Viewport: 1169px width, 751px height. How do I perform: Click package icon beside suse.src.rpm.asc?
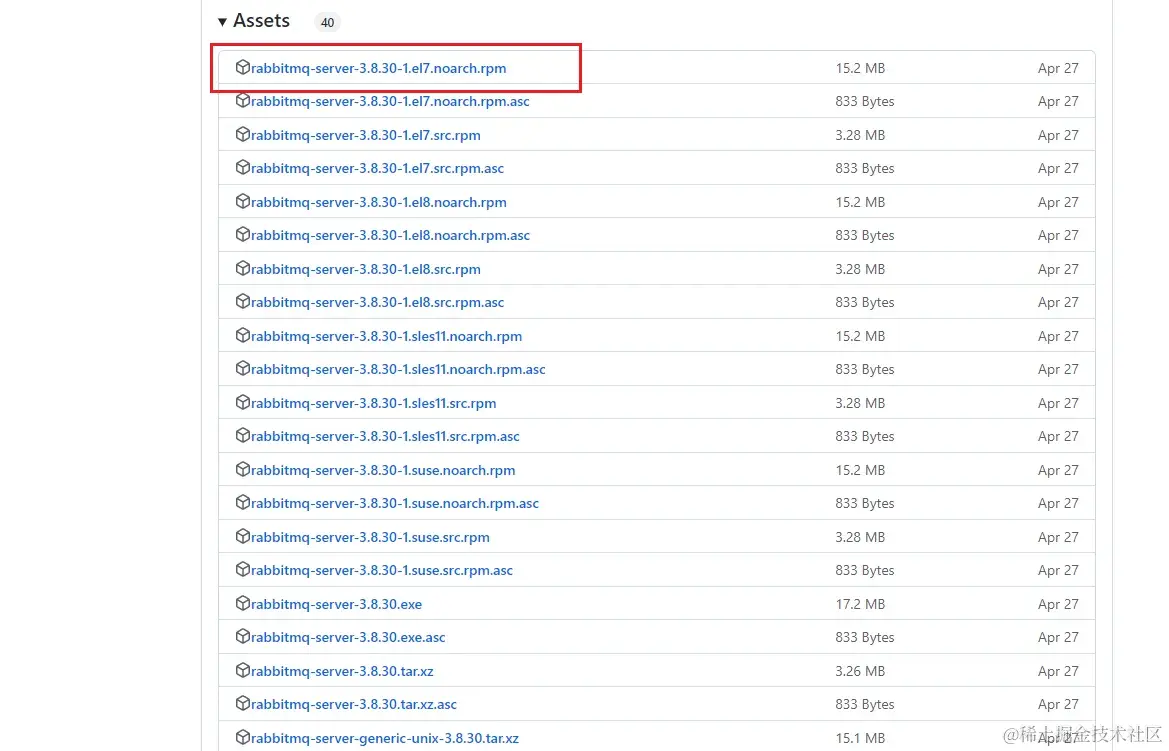(x=242, y=569)
